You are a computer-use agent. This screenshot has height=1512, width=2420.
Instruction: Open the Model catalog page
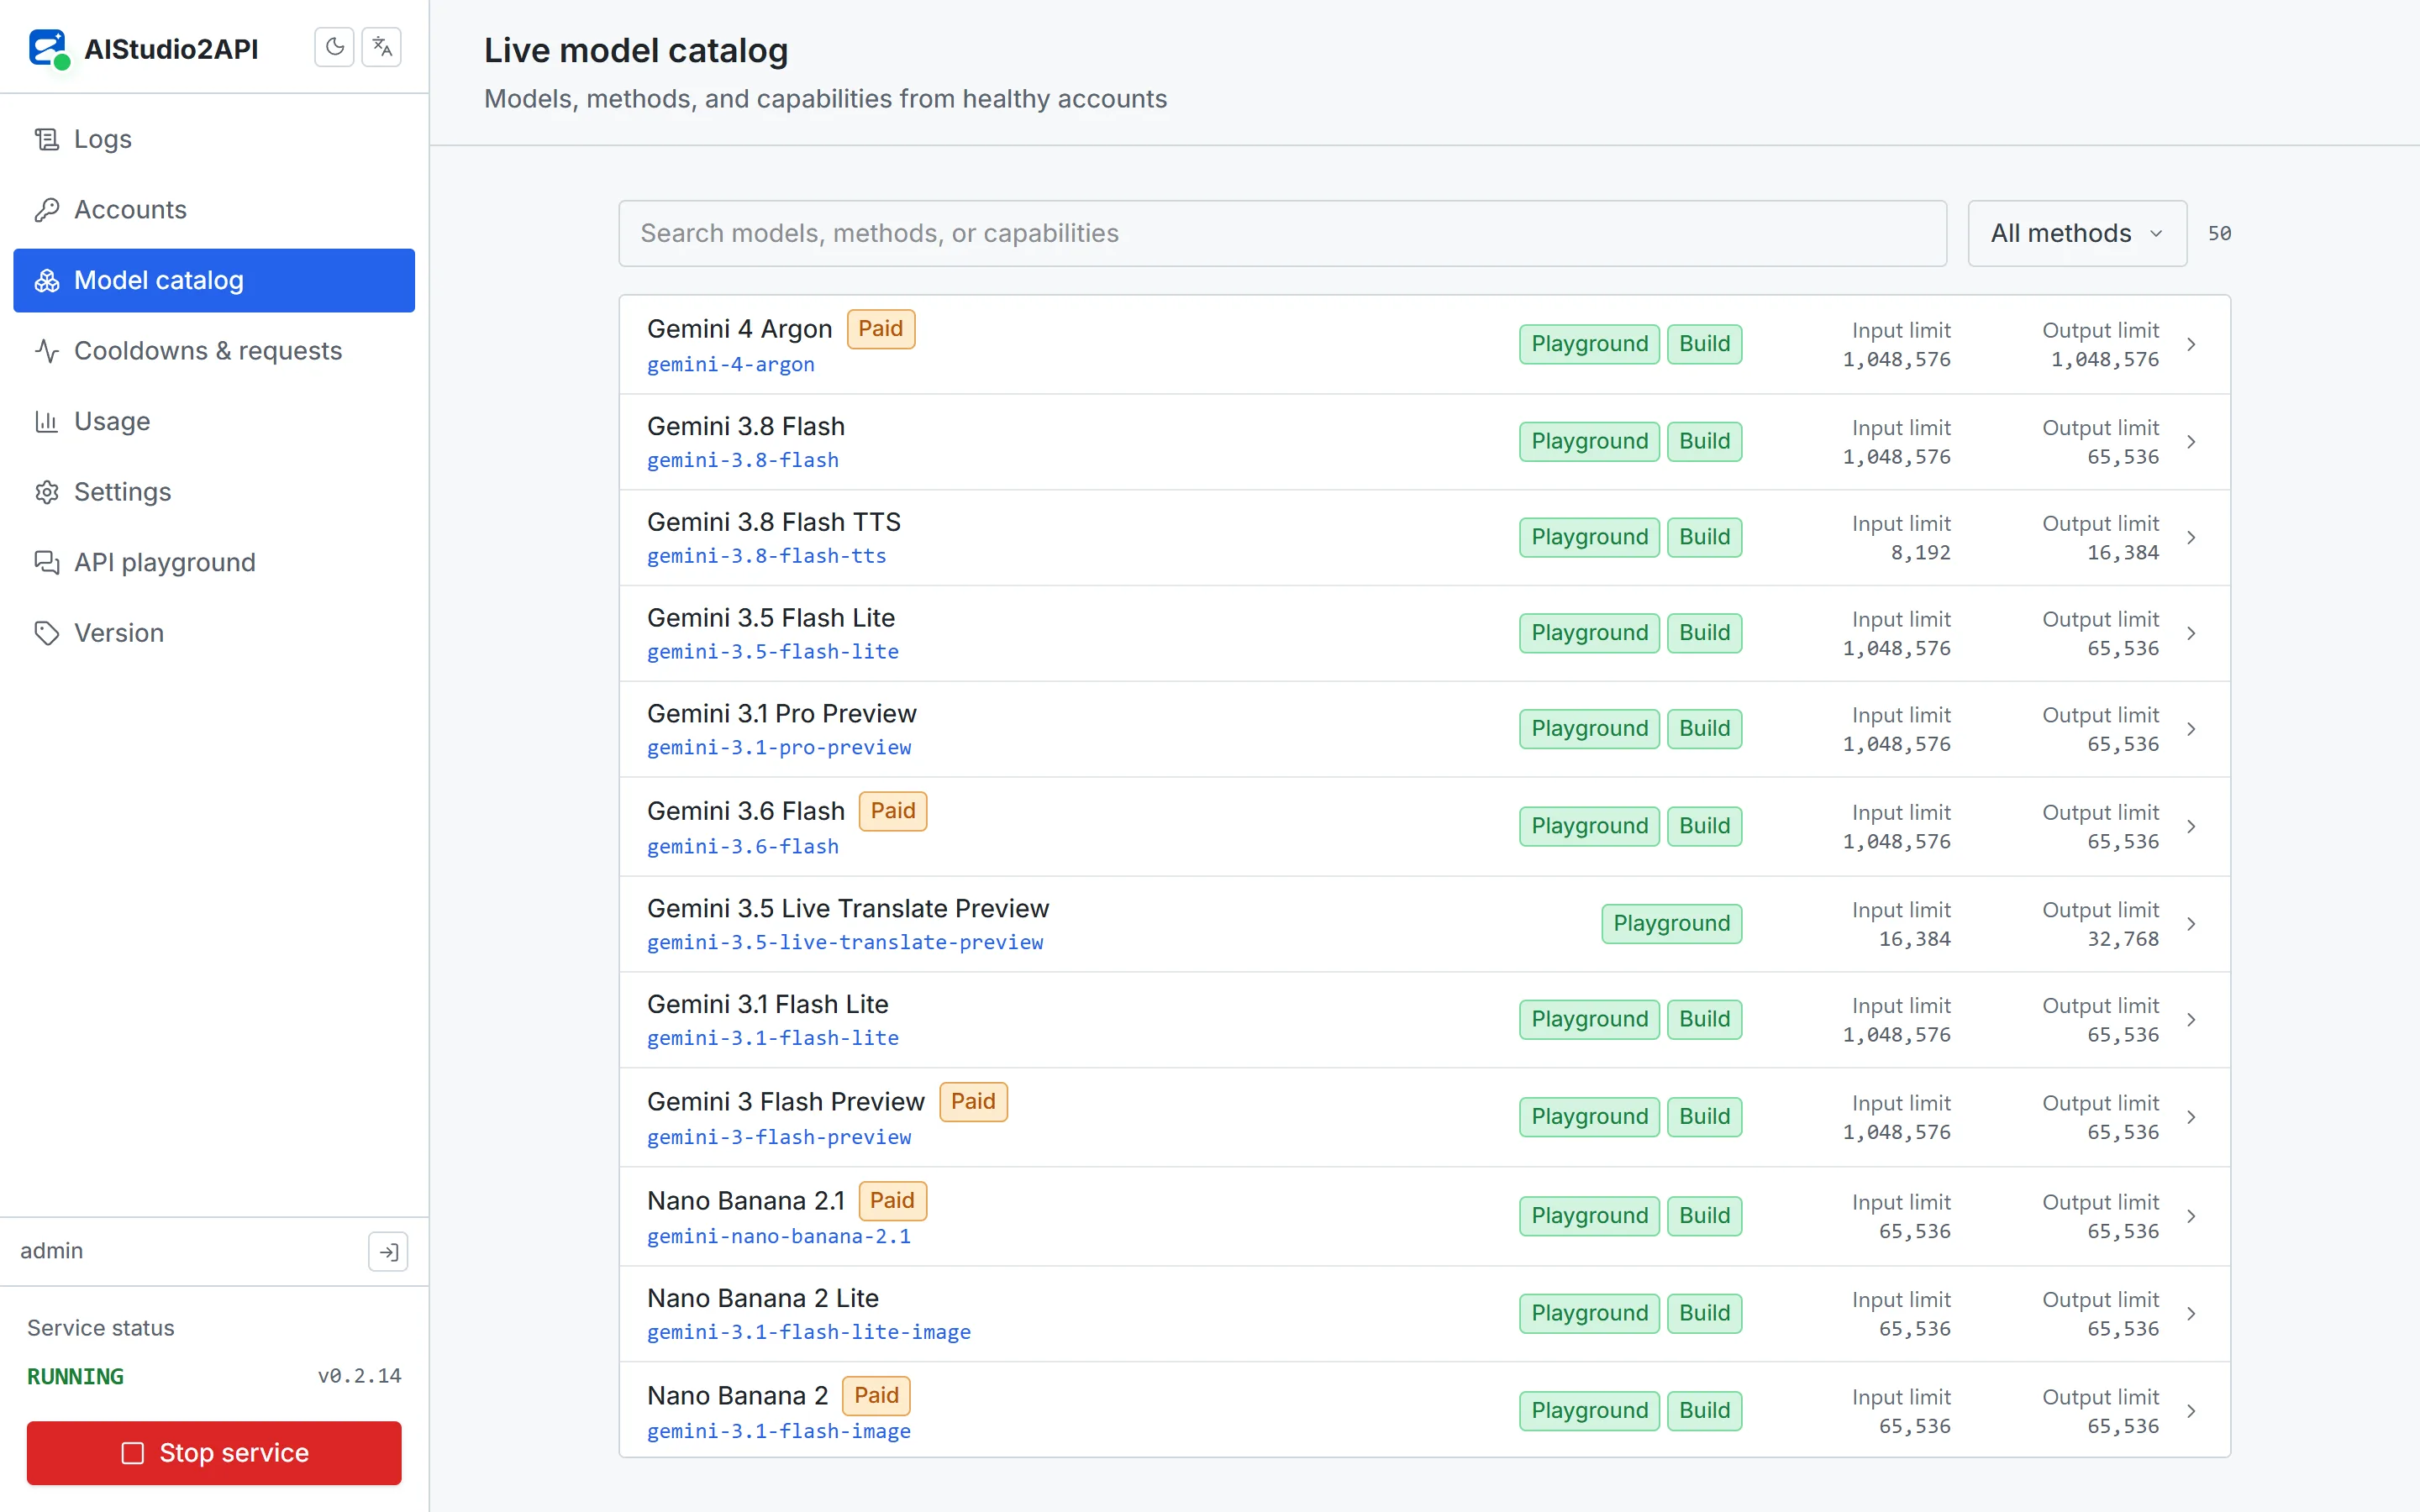214,280
